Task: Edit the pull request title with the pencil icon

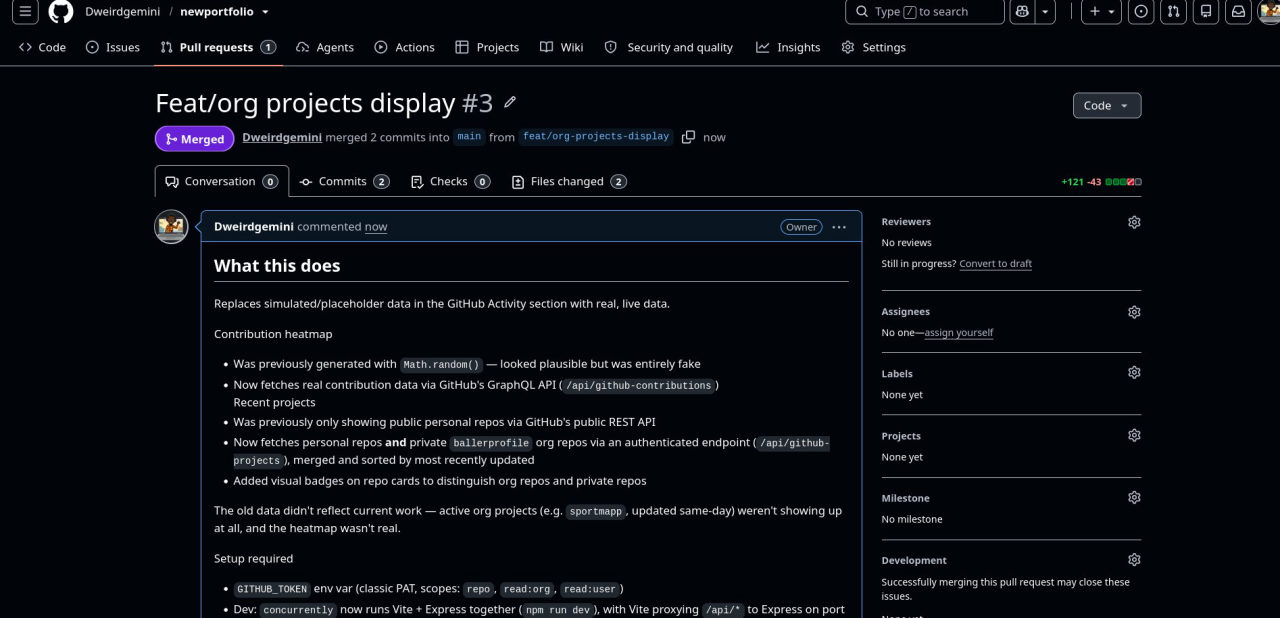Action: [x=510, y=102]
